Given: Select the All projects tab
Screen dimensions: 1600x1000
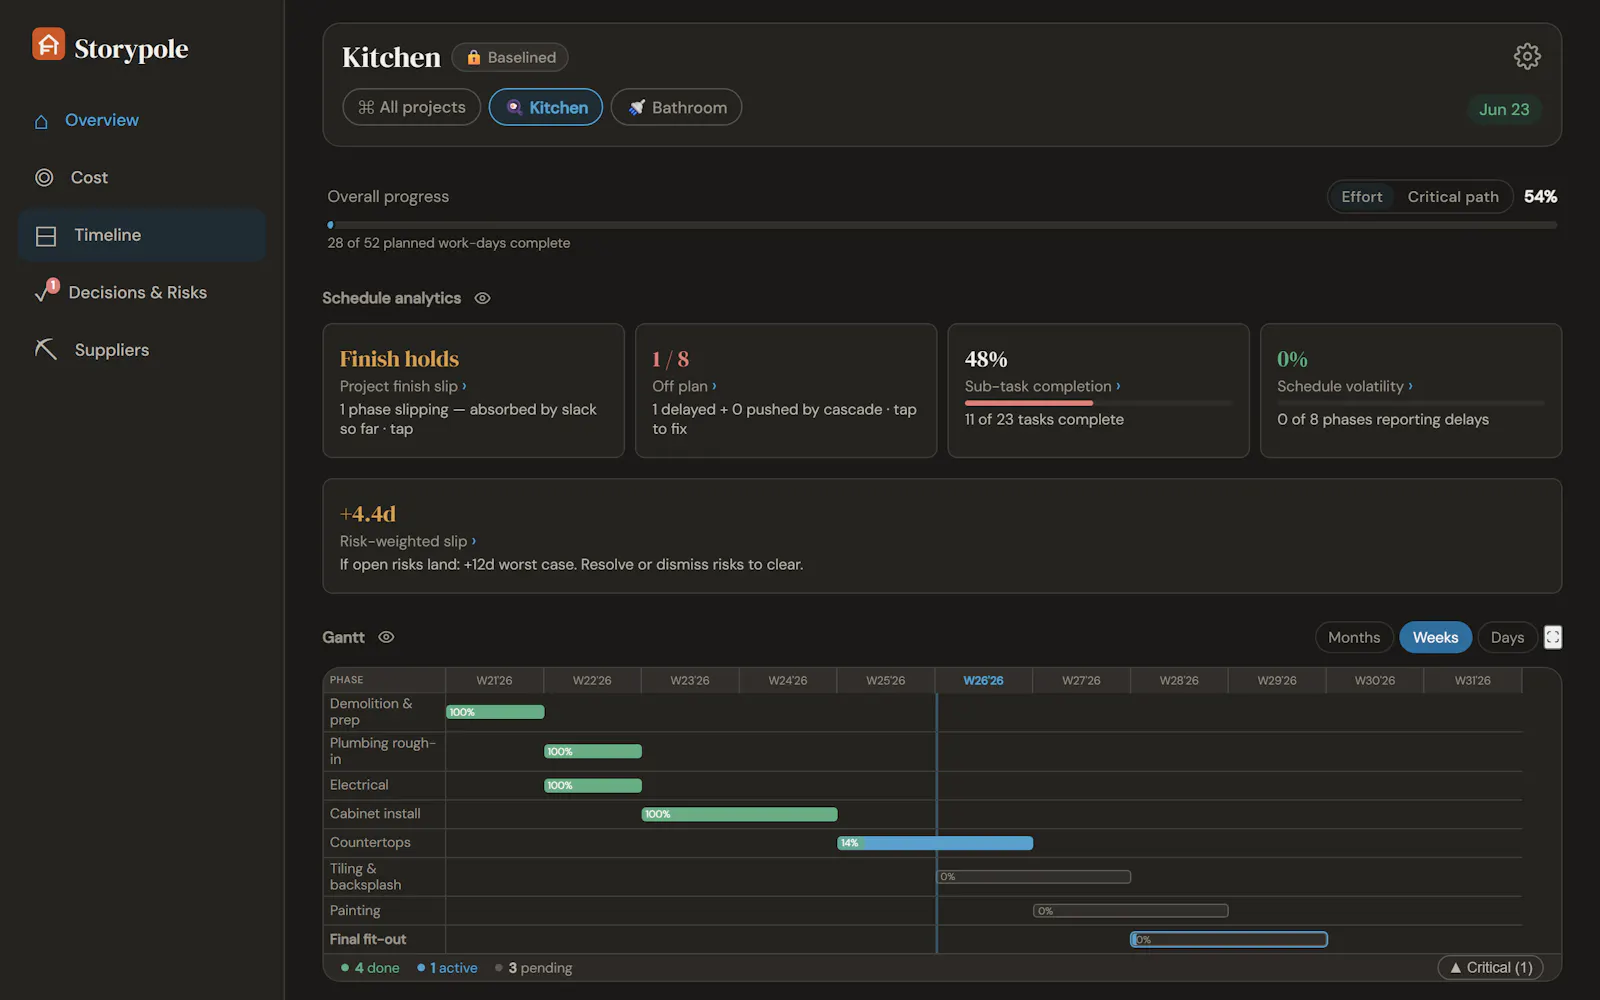Looking at the screenshot, I should coord(412,107).
